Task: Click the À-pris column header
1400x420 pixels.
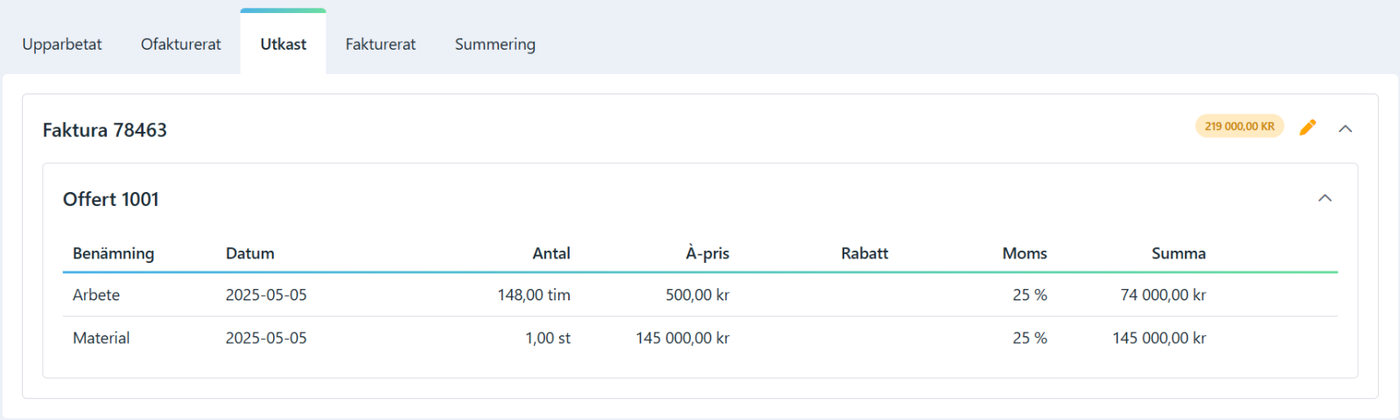Action: tap(707, 253)
